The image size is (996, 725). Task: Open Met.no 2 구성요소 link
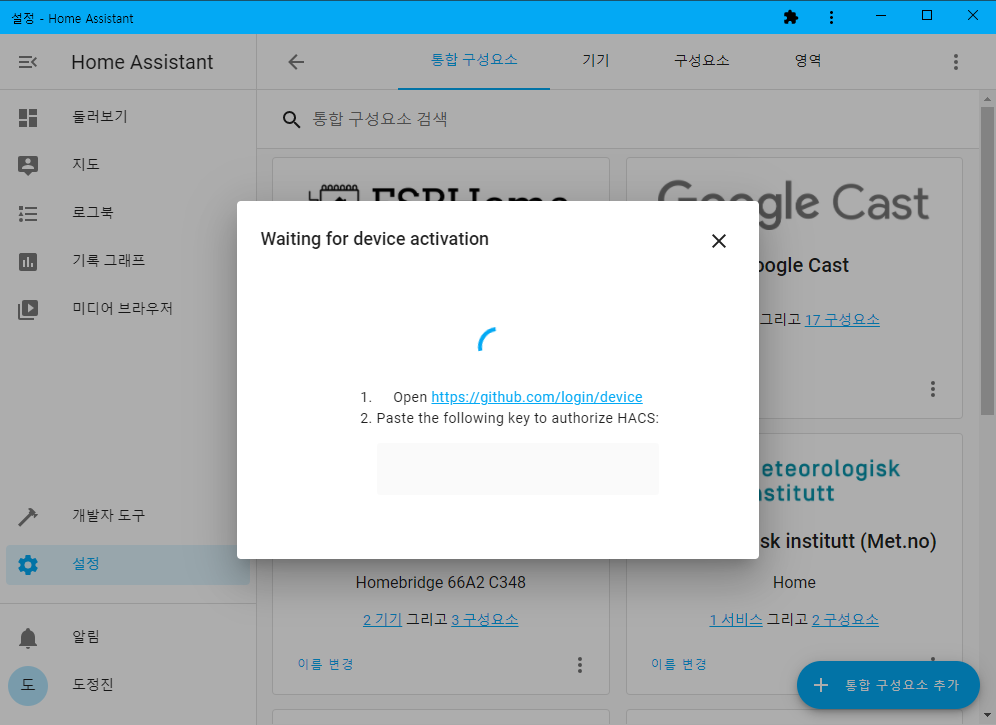(x=845, y=620)
